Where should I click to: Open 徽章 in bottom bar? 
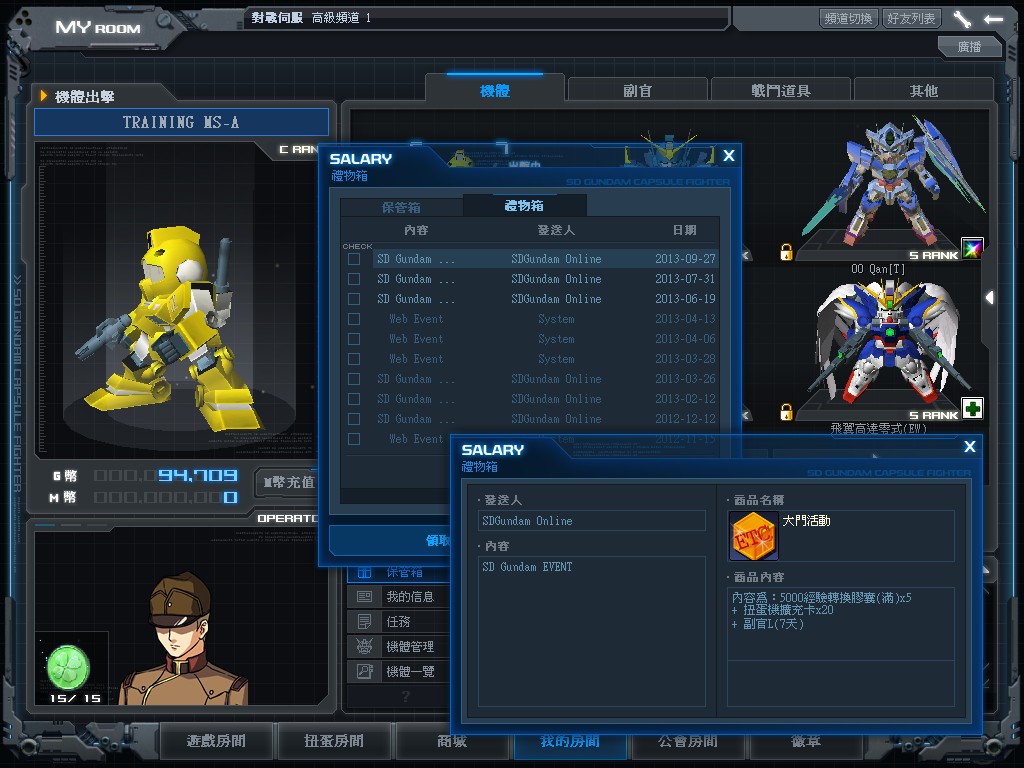[x=805, y=741]
